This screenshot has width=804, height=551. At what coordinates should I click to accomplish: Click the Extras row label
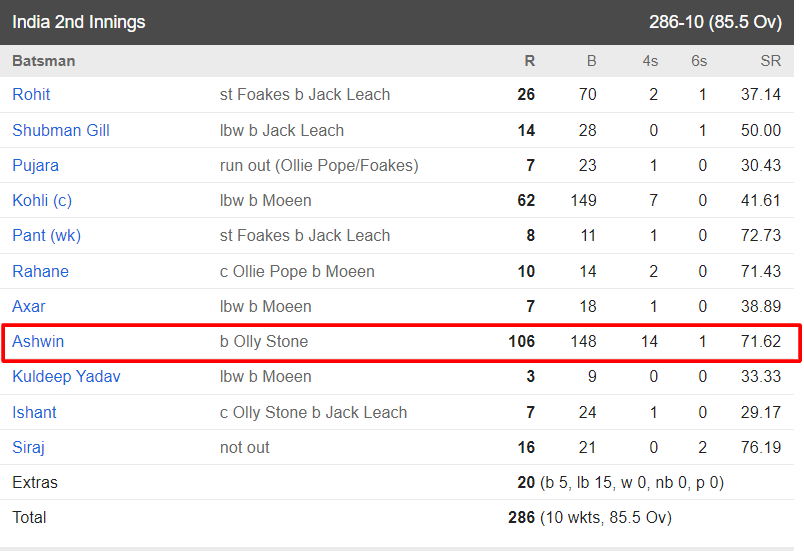coord(35,482)
